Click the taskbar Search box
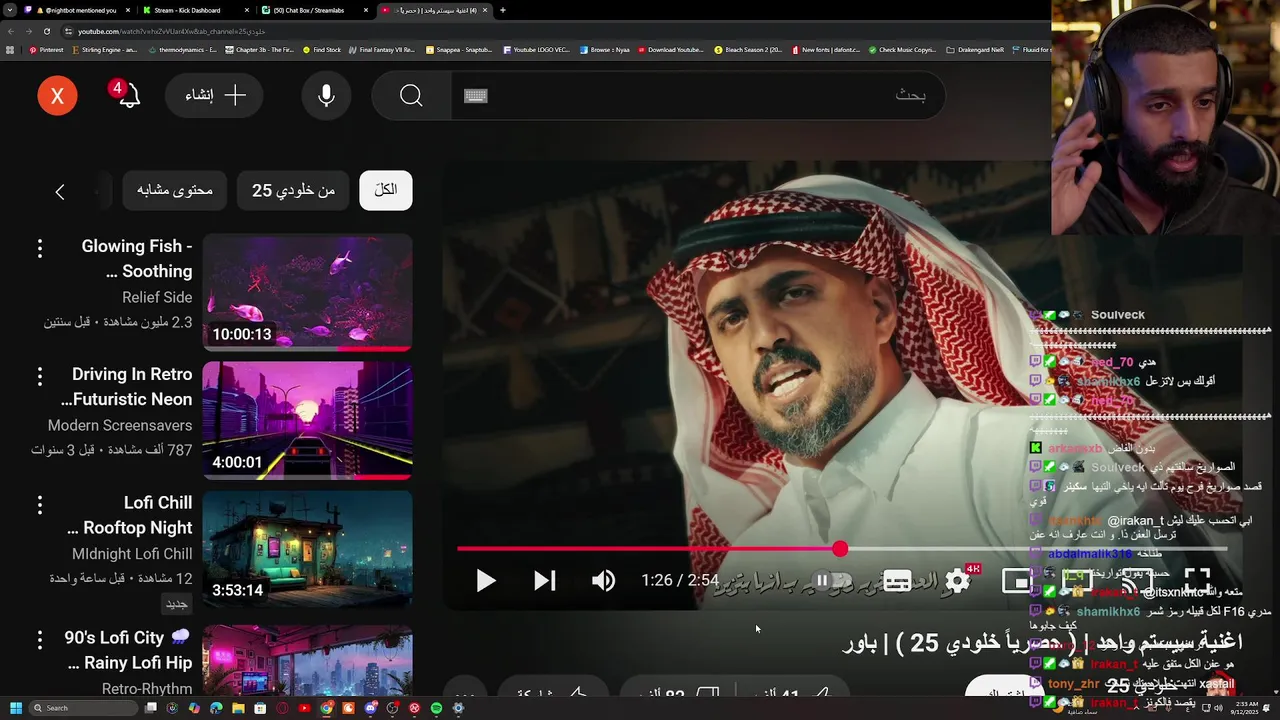The height and width of the screenshot is (720, 1280). click(84, 708)
